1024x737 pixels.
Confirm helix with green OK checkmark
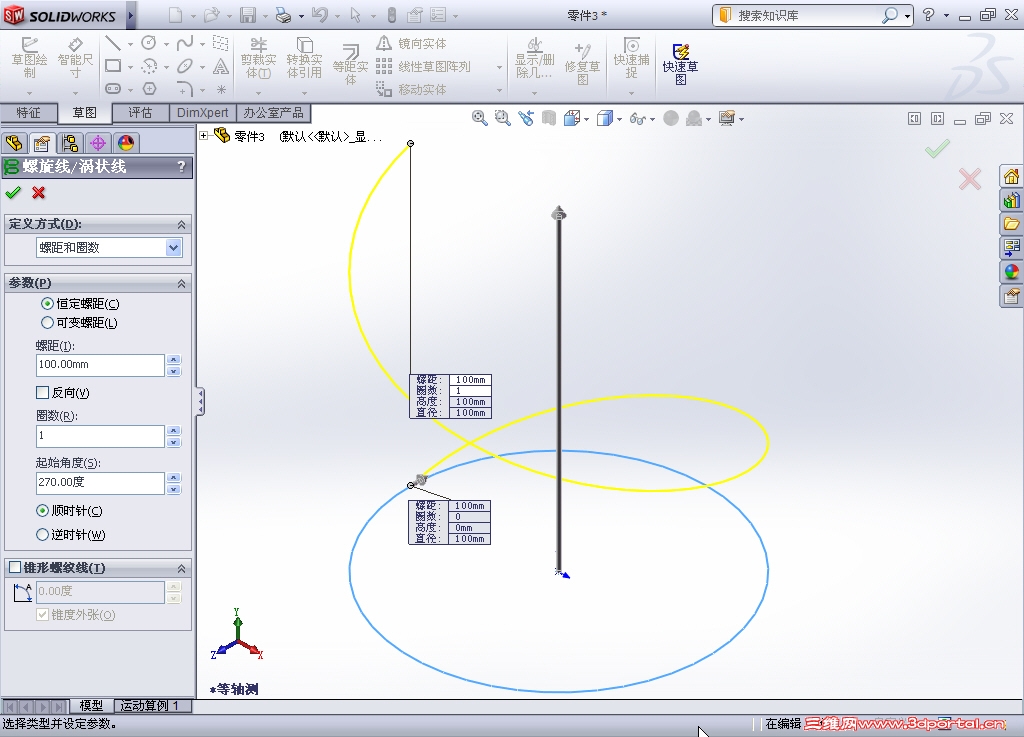tap(13, 193)
